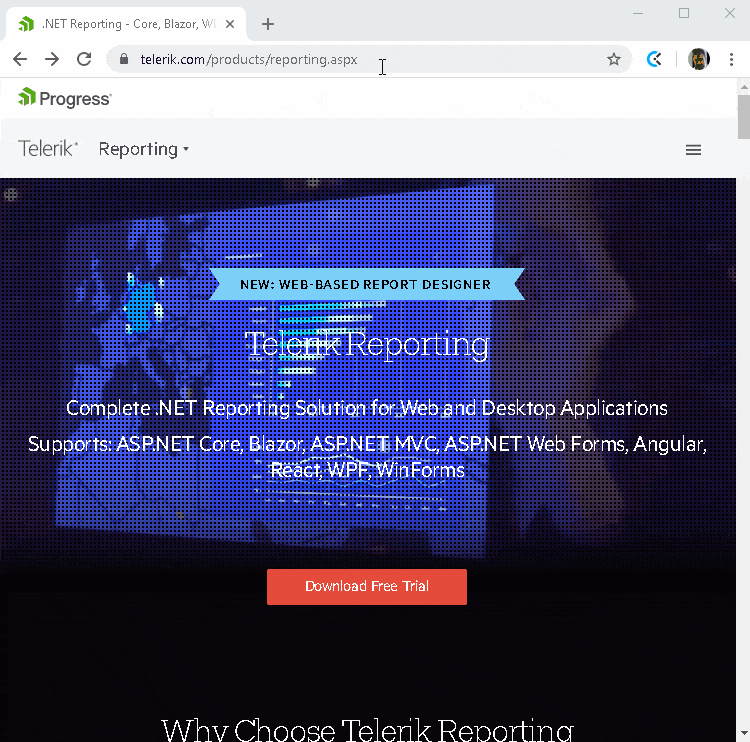750x742 pixels.
Task: Go to the Telerik home link
Action: [x=48, y=149]
